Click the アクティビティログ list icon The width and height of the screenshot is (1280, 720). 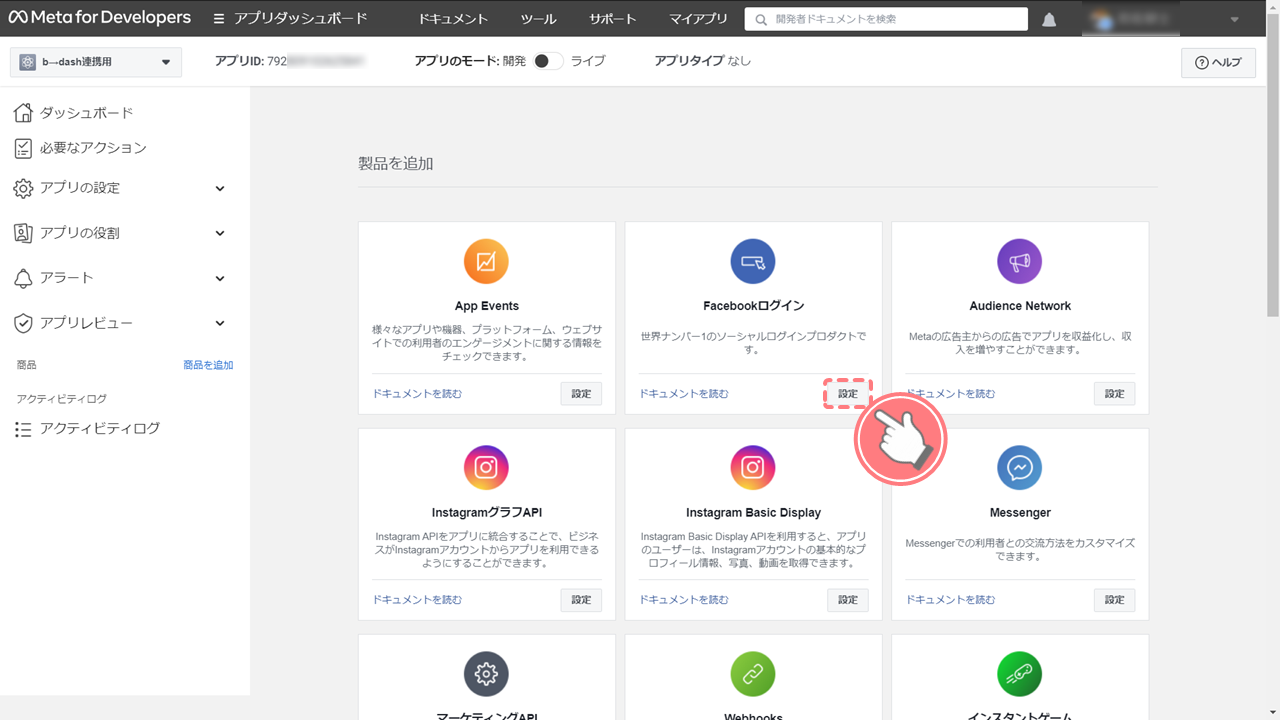(23, 429)
